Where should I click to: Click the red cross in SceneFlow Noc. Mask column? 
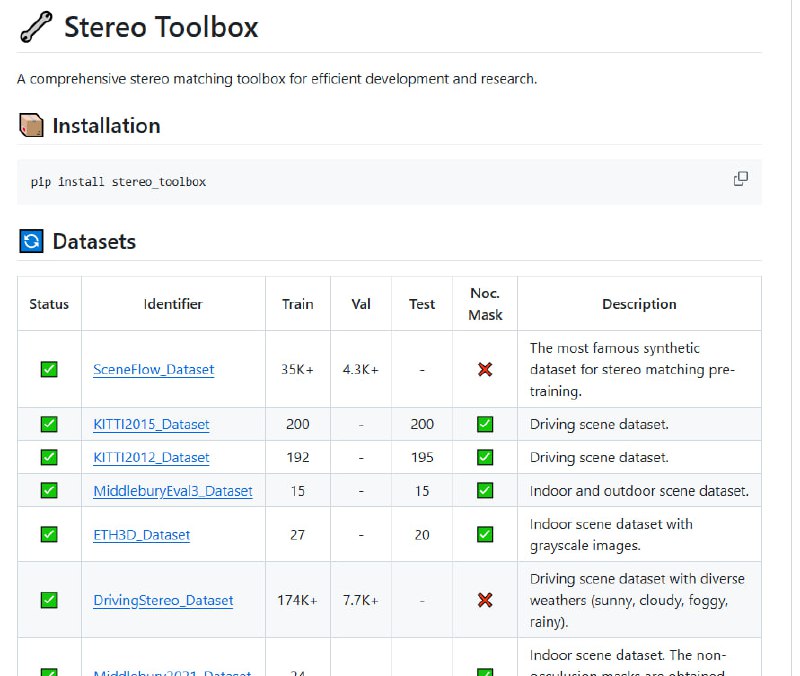tap(485, 369)
